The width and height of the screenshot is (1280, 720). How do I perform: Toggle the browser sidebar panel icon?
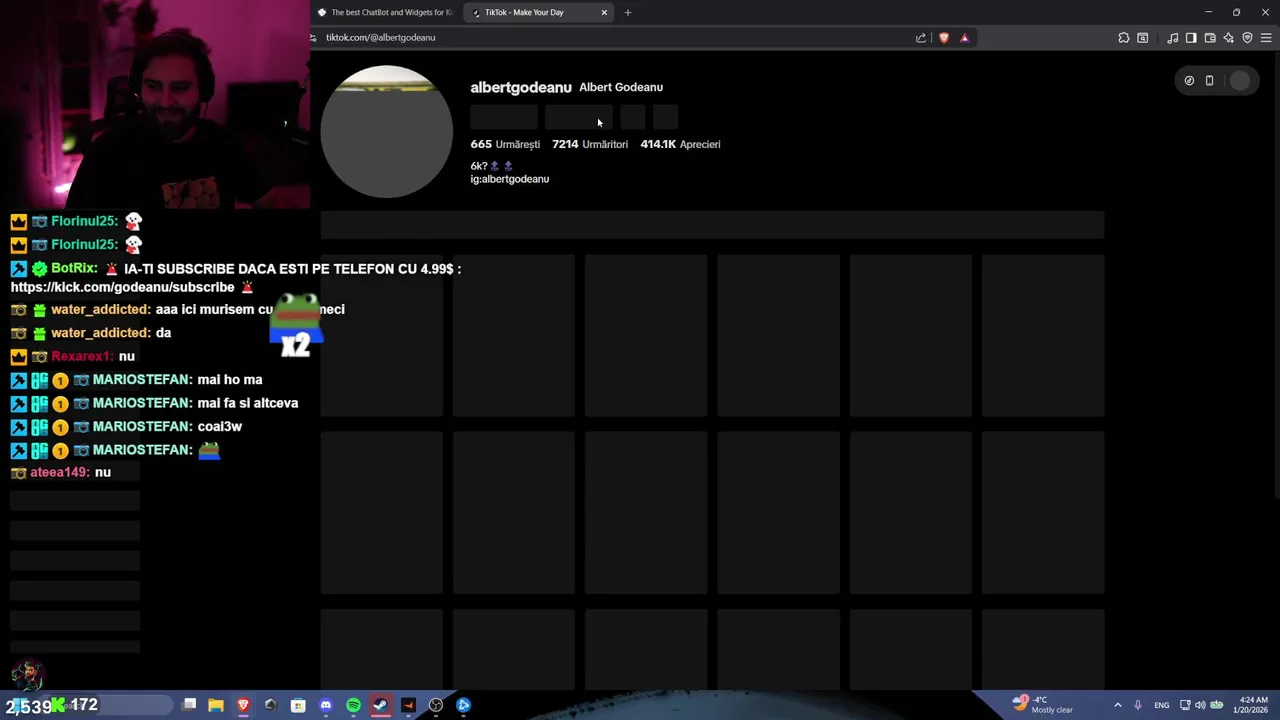[1191, 38]
